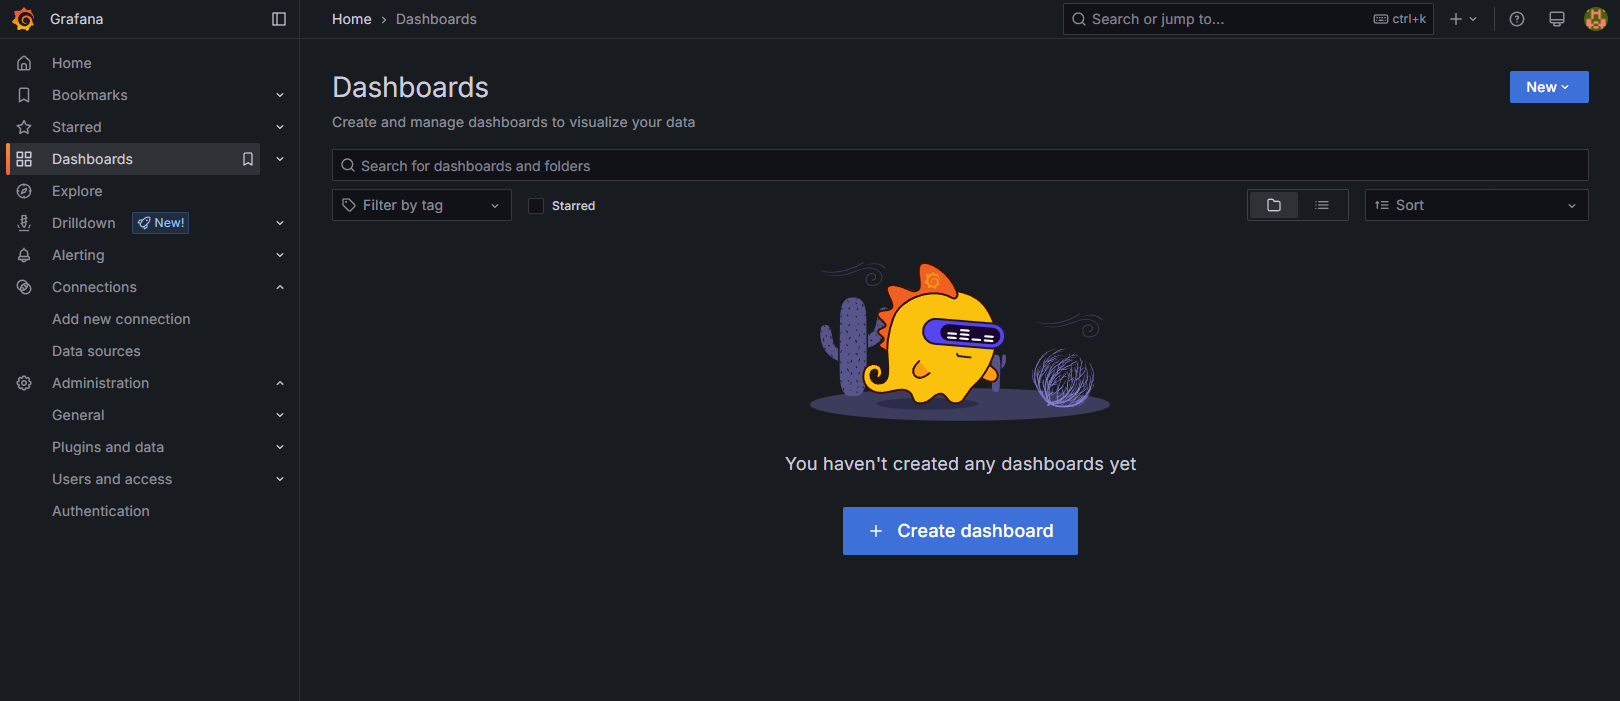Click the Starred star icon in sidebar

(x=24, y=127)
